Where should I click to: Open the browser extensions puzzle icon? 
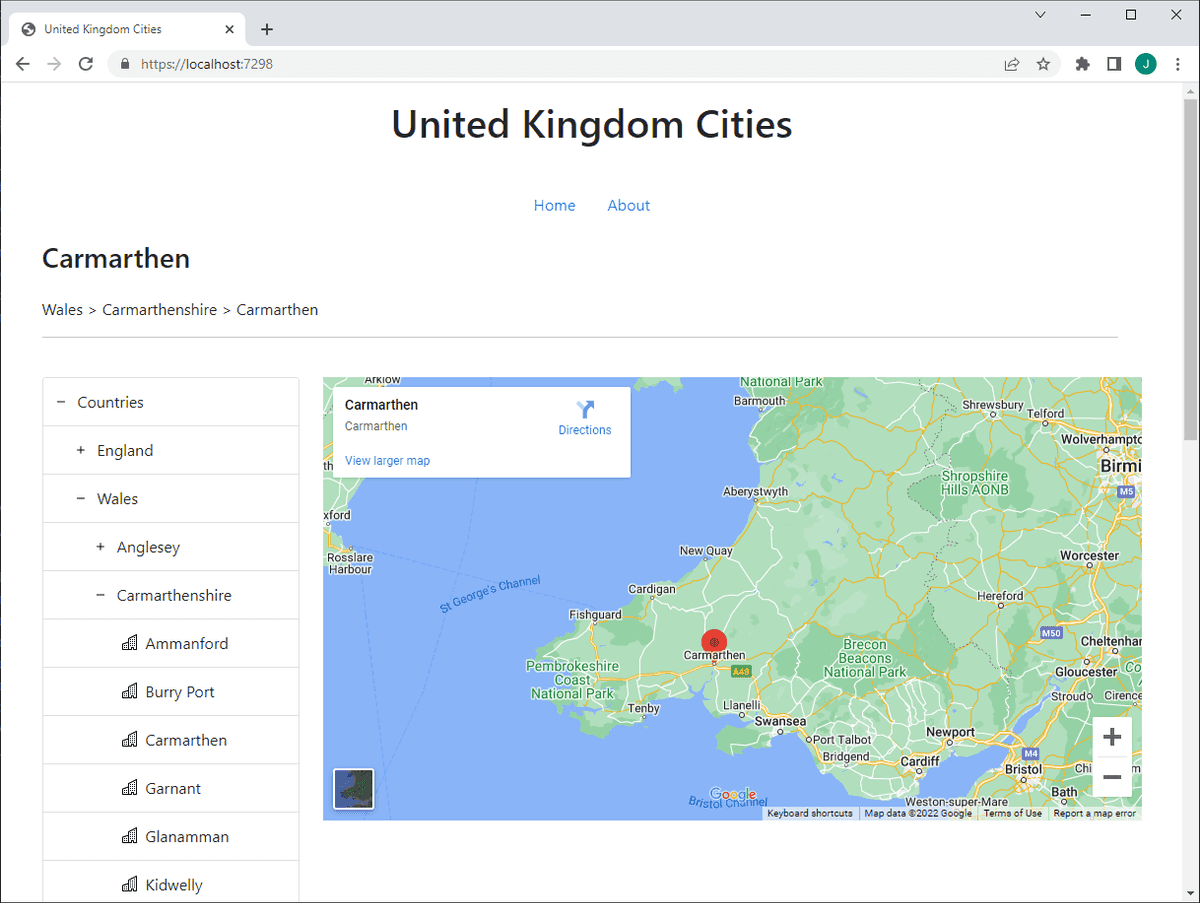(x=1082, y=63)
